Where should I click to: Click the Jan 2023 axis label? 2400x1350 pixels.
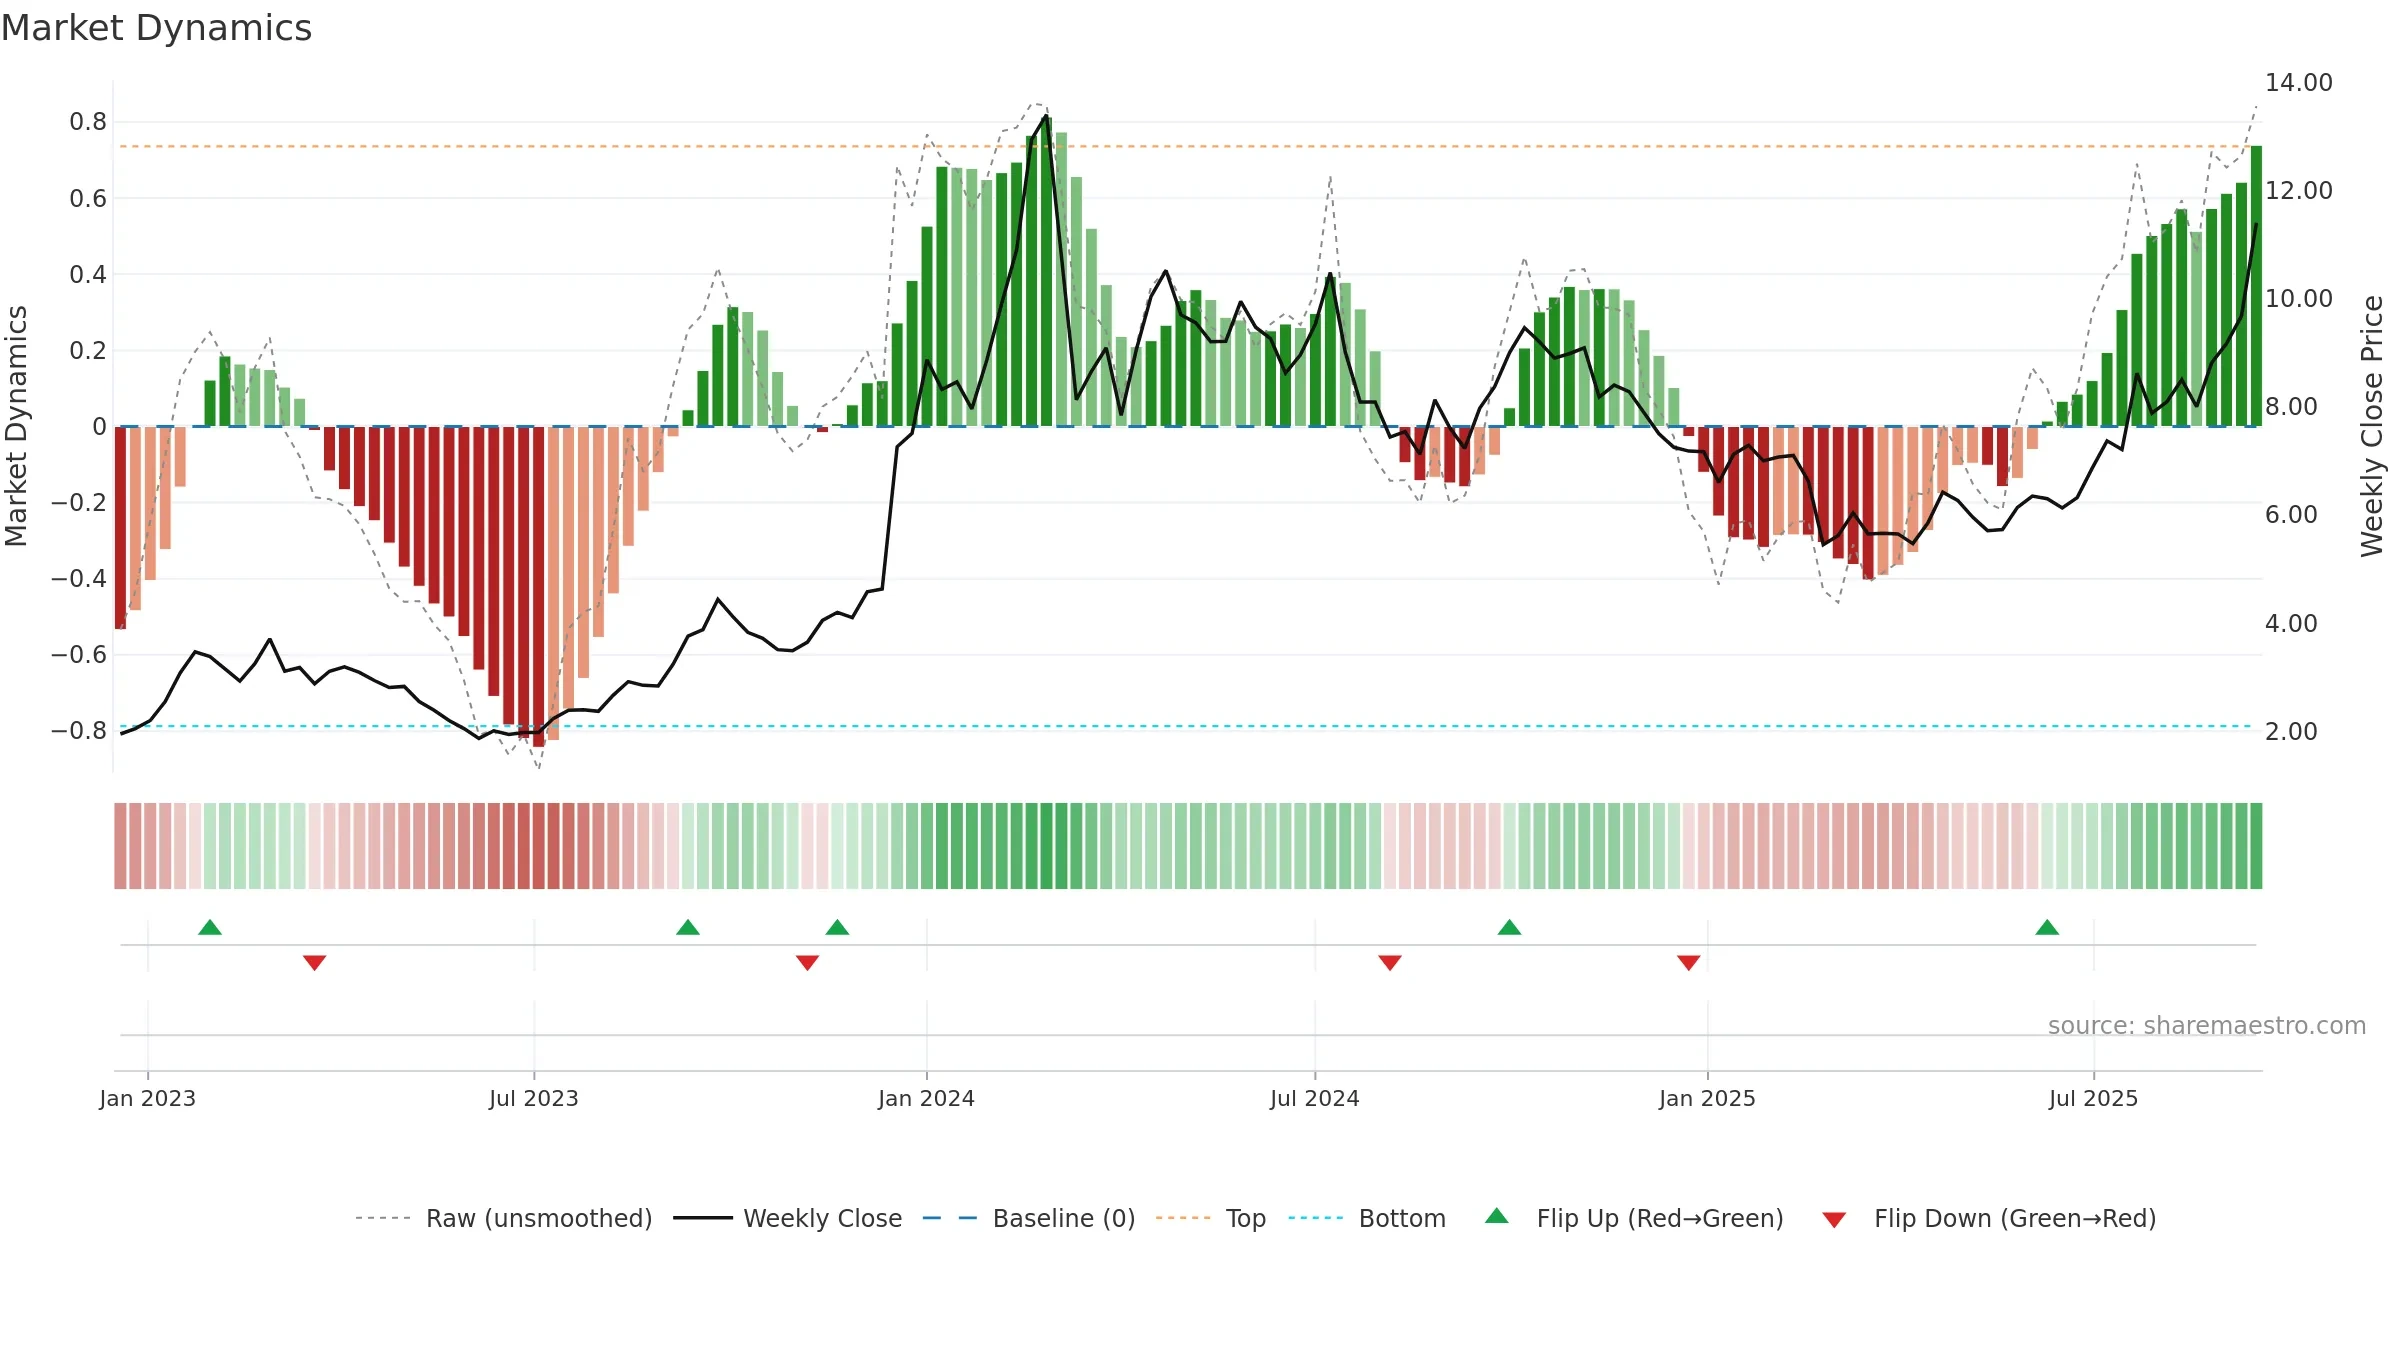pos(148,1098)
